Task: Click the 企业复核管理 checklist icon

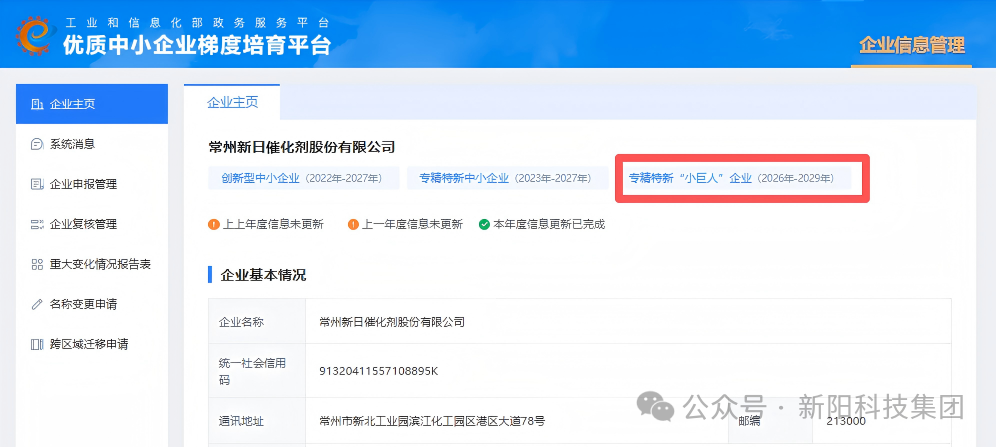Action: 37,224
